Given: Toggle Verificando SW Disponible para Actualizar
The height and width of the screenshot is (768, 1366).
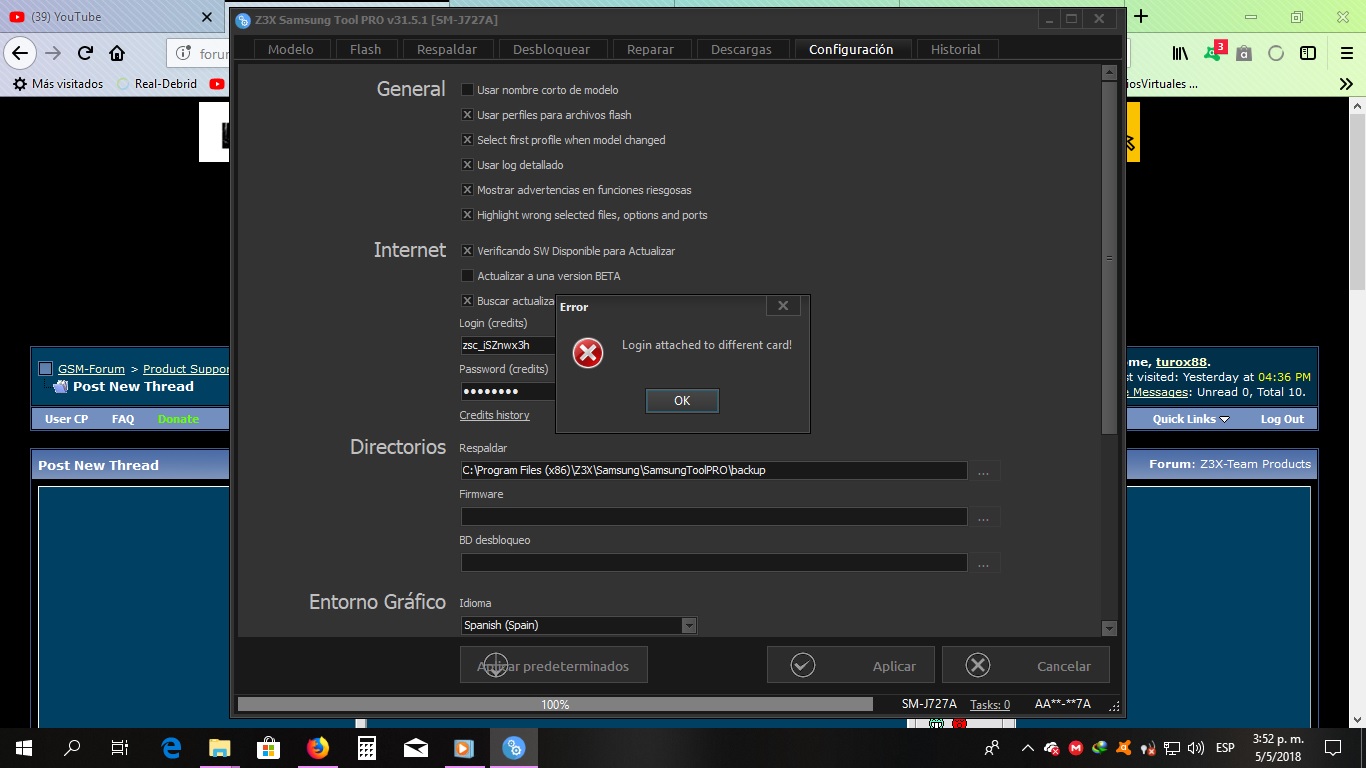Looking at the screenshot, I should tap(467, 251).
